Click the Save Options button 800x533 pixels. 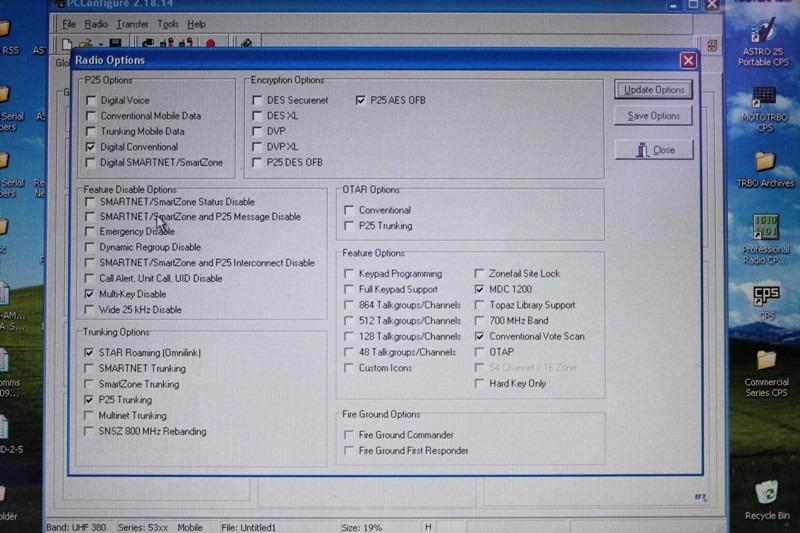pos(654,116)
